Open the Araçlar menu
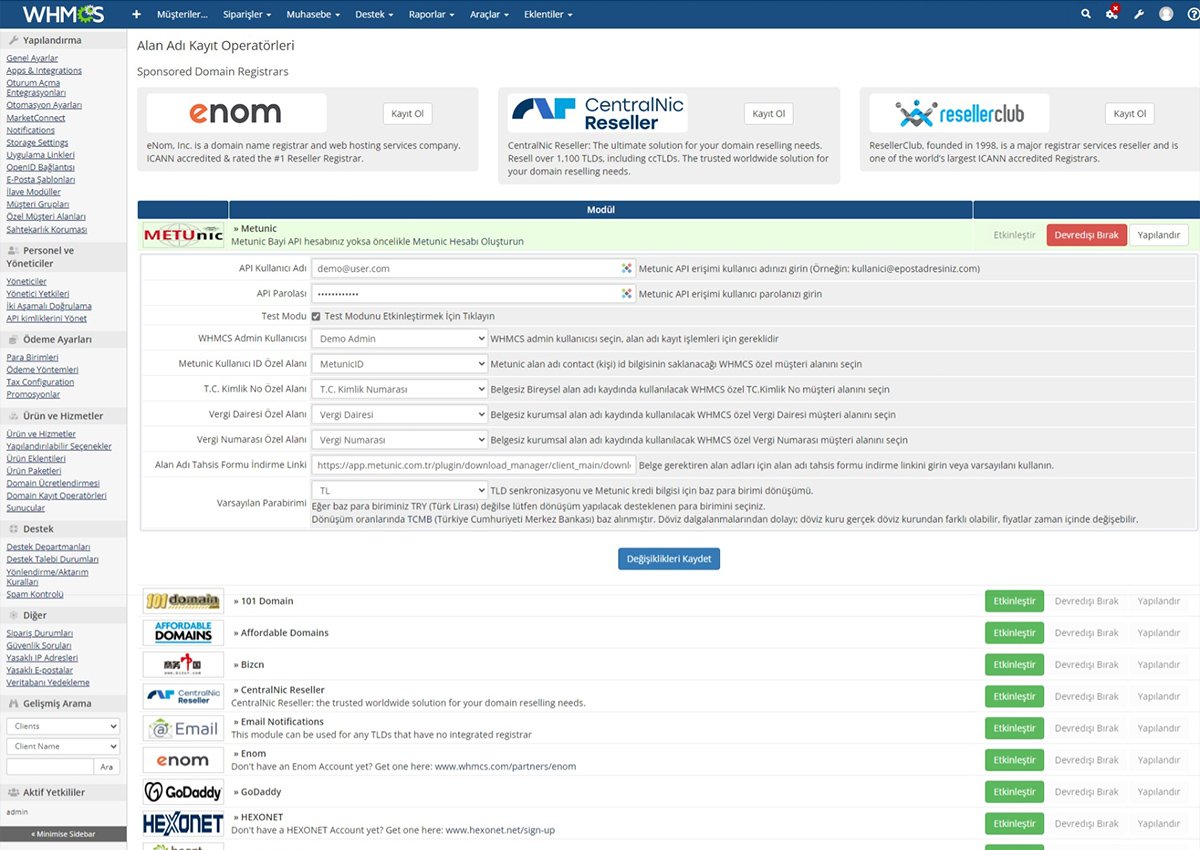 pyautogui.click(x=490, y=15)
